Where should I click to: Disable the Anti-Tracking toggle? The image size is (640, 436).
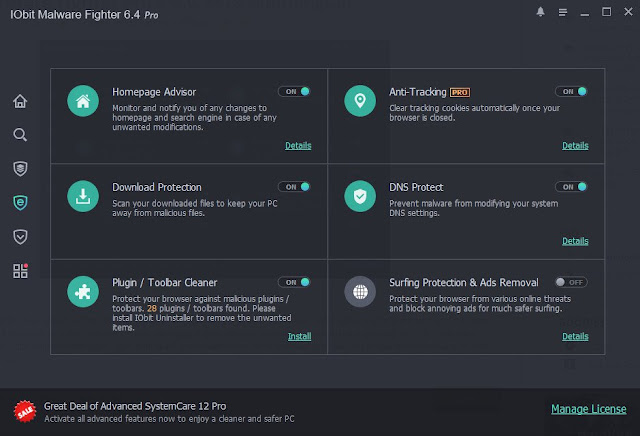pyautogui.click(x=572, y=91)
